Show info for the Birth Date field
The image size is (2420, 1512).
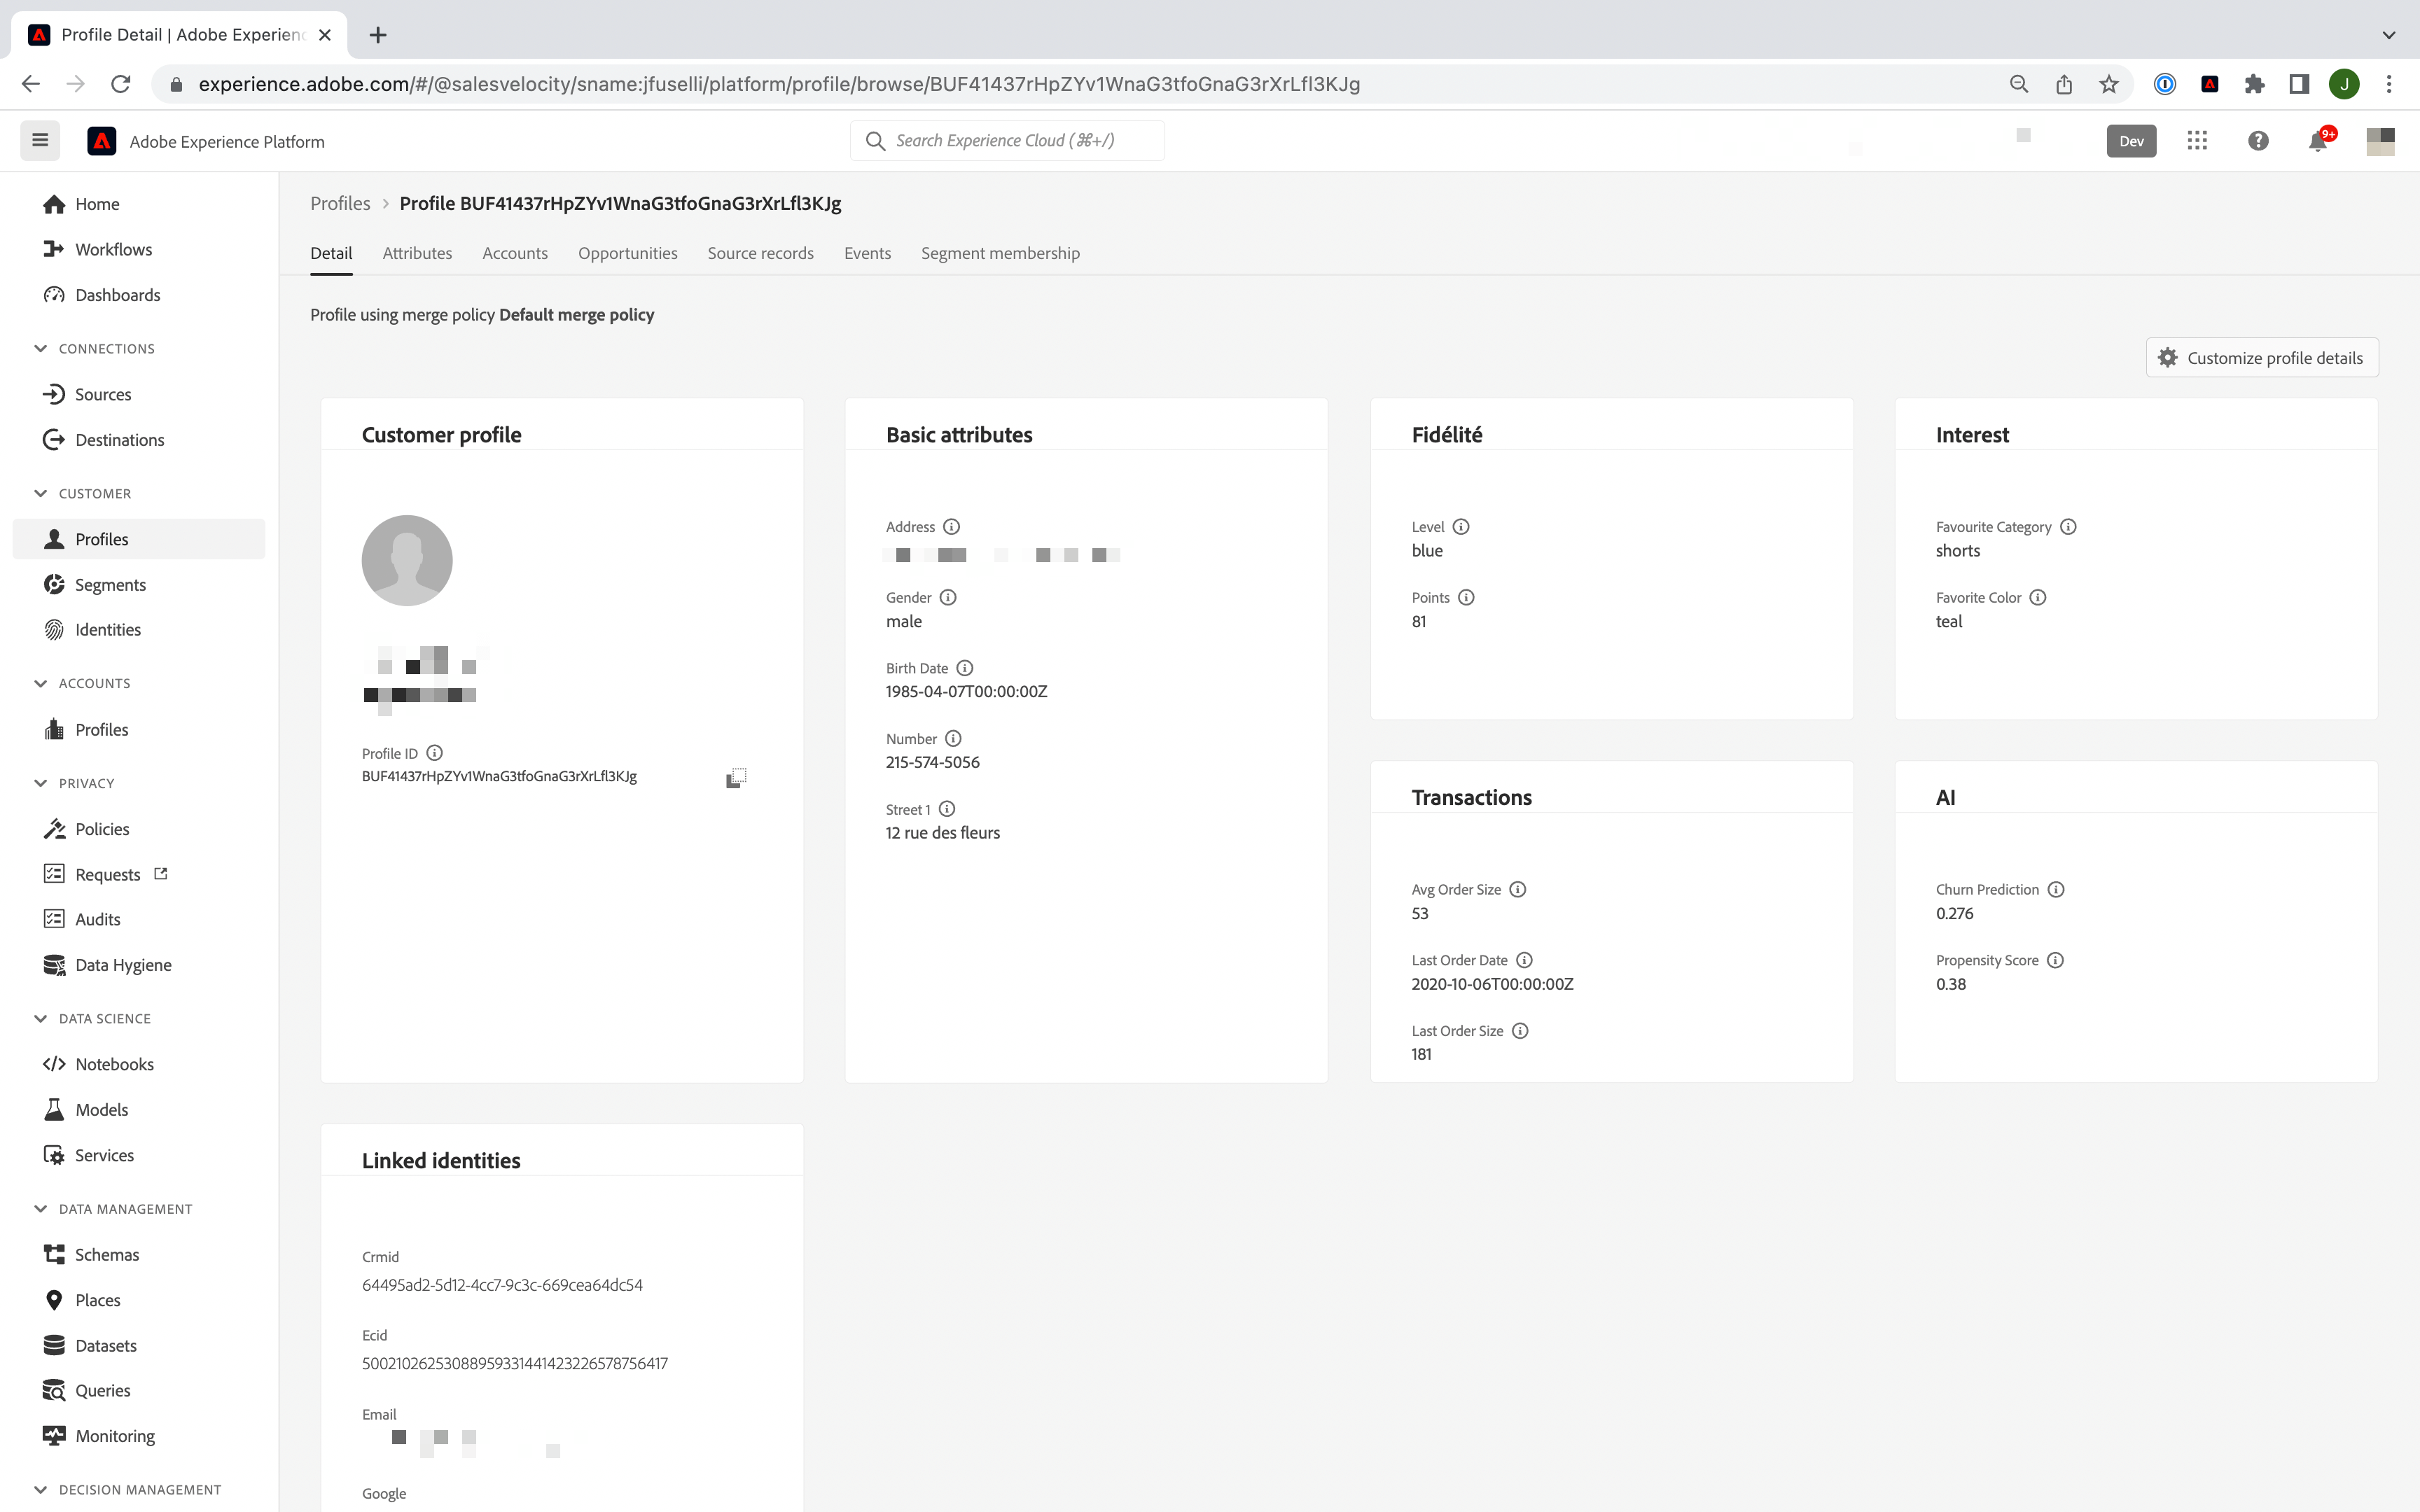click(965, 668)
